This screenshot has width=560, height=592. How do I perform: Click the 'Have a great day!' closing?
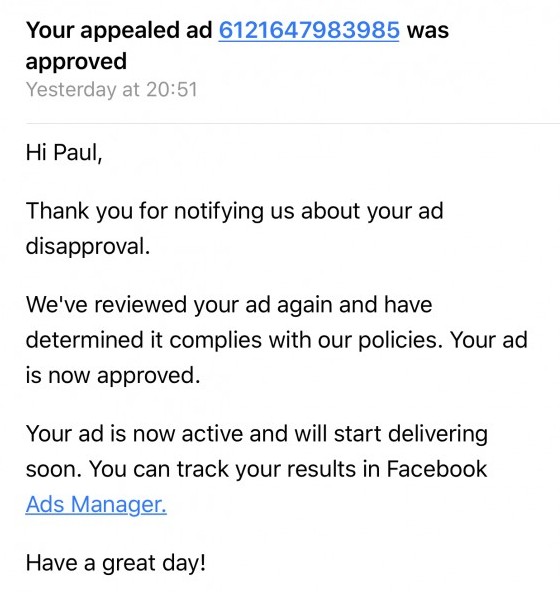pos(116,563)
